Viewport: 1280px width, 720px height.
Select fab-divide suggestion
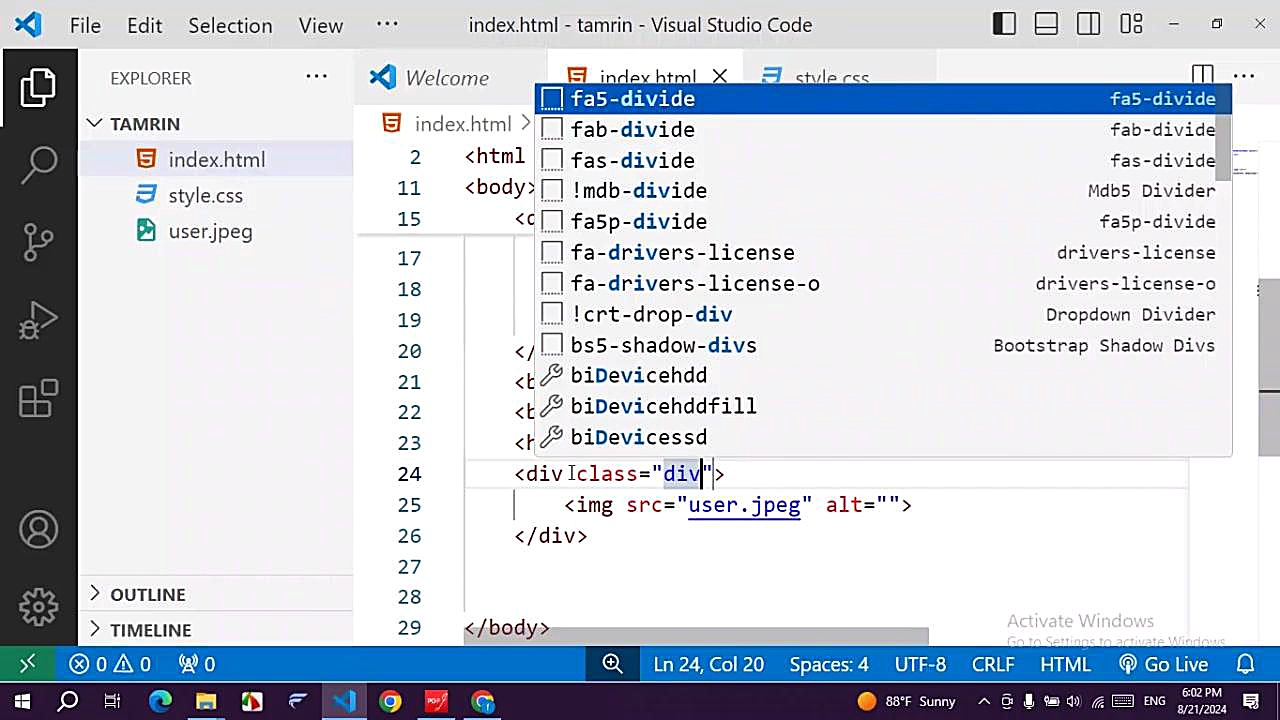click(877, 130)
